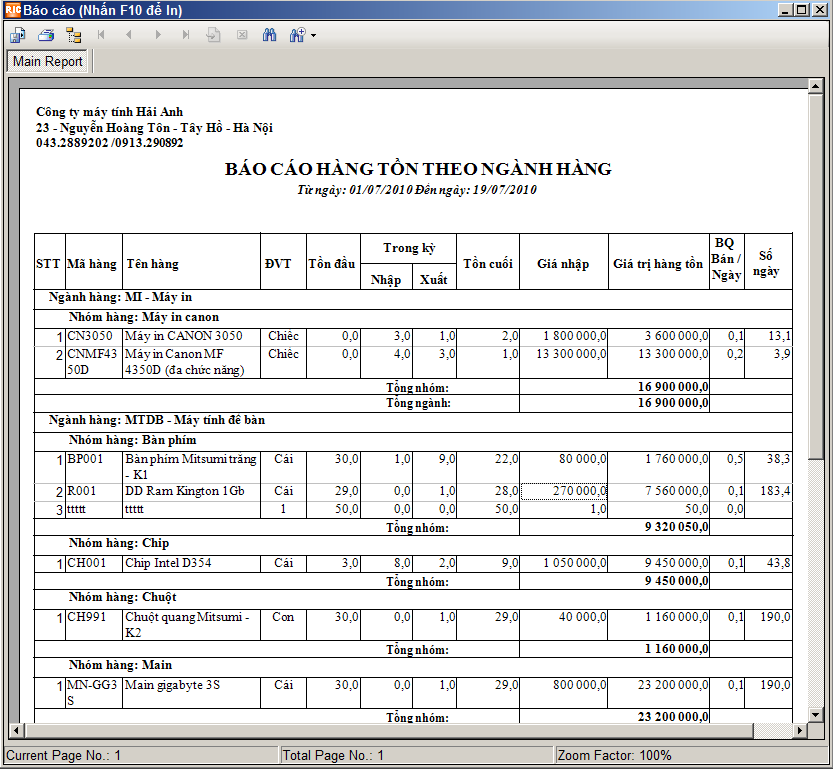This screenshot has width=833, height=769.
Task: Click the CN3050 item code cell
Action: tap(94, 336)
